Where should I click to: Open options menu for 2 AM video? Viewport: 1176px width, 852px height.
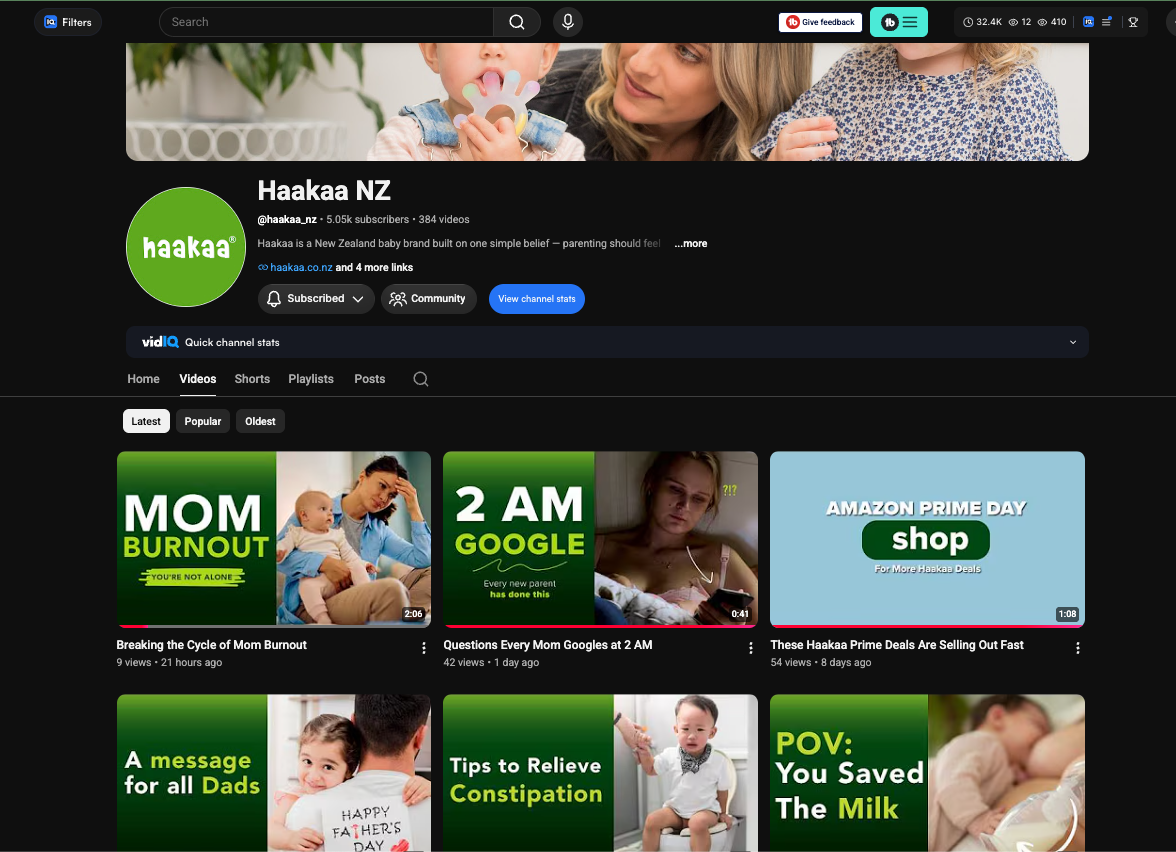[x=751, y=648]
